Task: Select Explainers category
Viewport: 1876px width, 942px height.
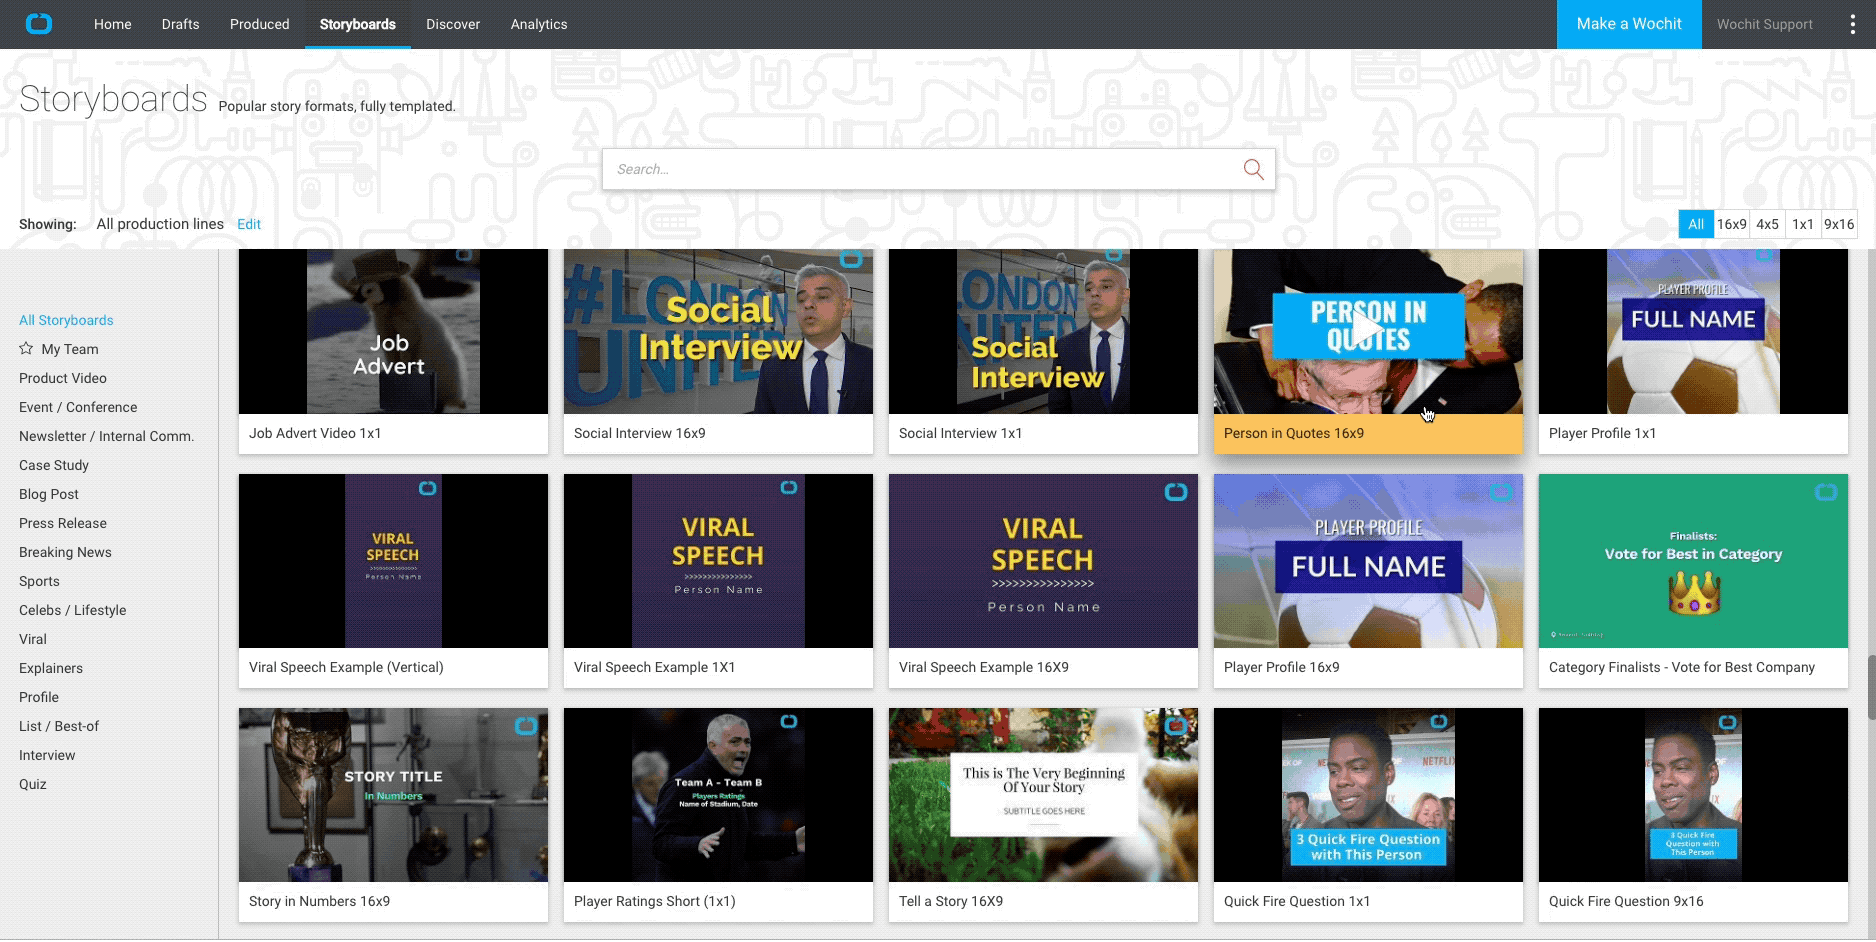Action: pos(51,668)
